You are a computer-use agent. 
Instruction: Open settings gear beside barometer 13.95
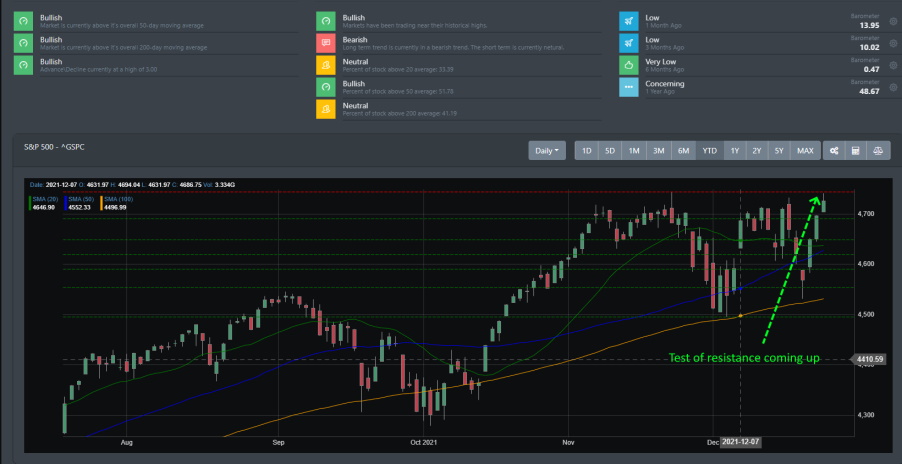[x=893, y=21]
